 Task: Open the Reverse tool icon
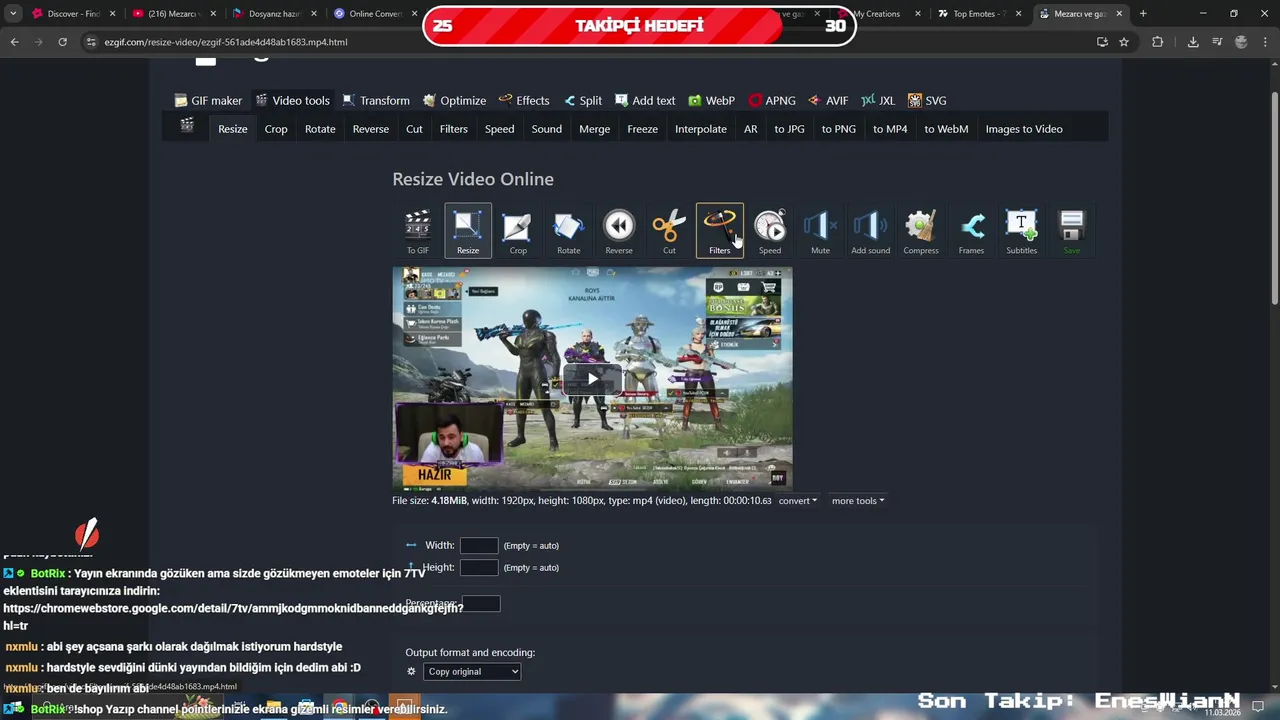coord(619,231)
